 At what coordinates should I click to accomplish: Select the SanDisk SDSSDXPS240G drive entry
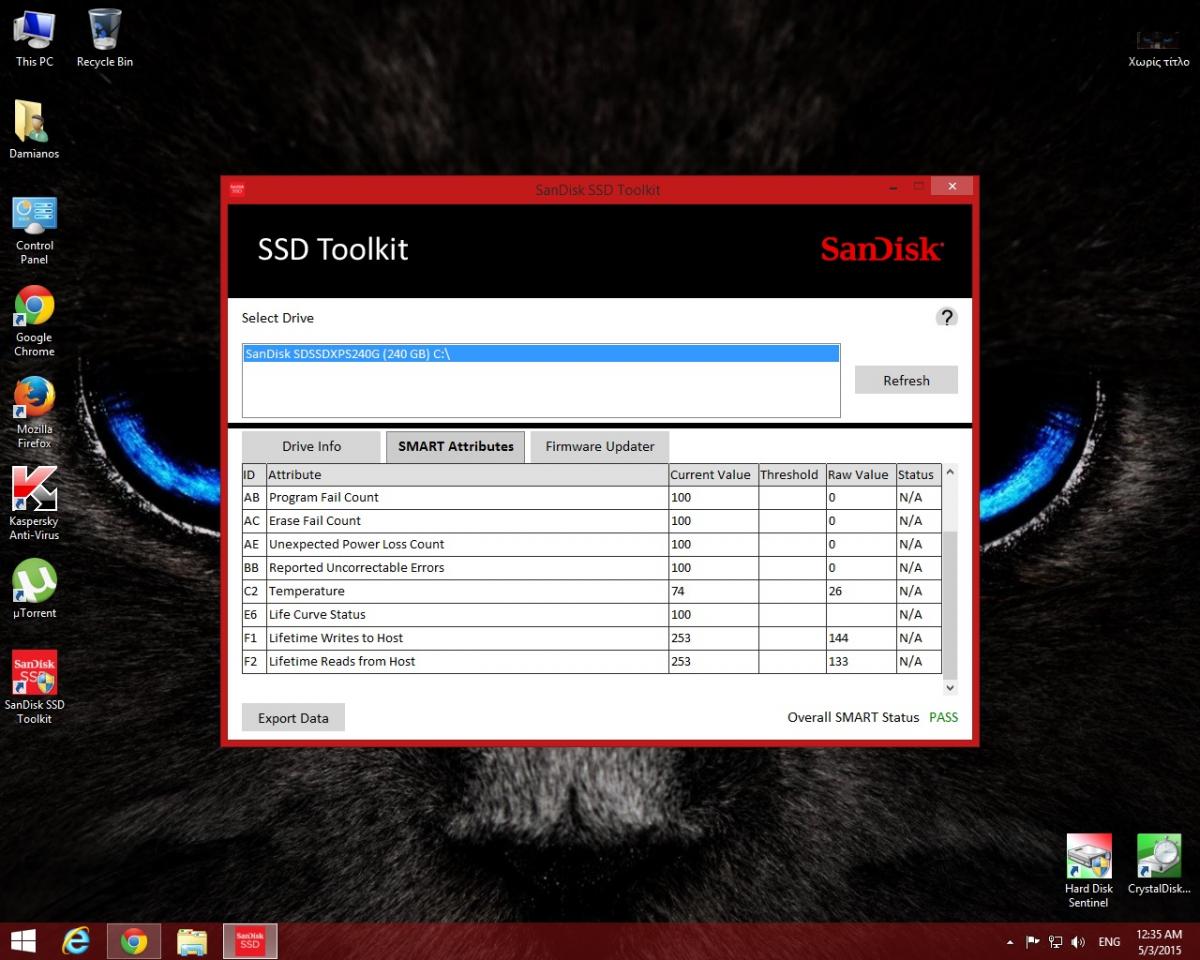tap(541, 354)
